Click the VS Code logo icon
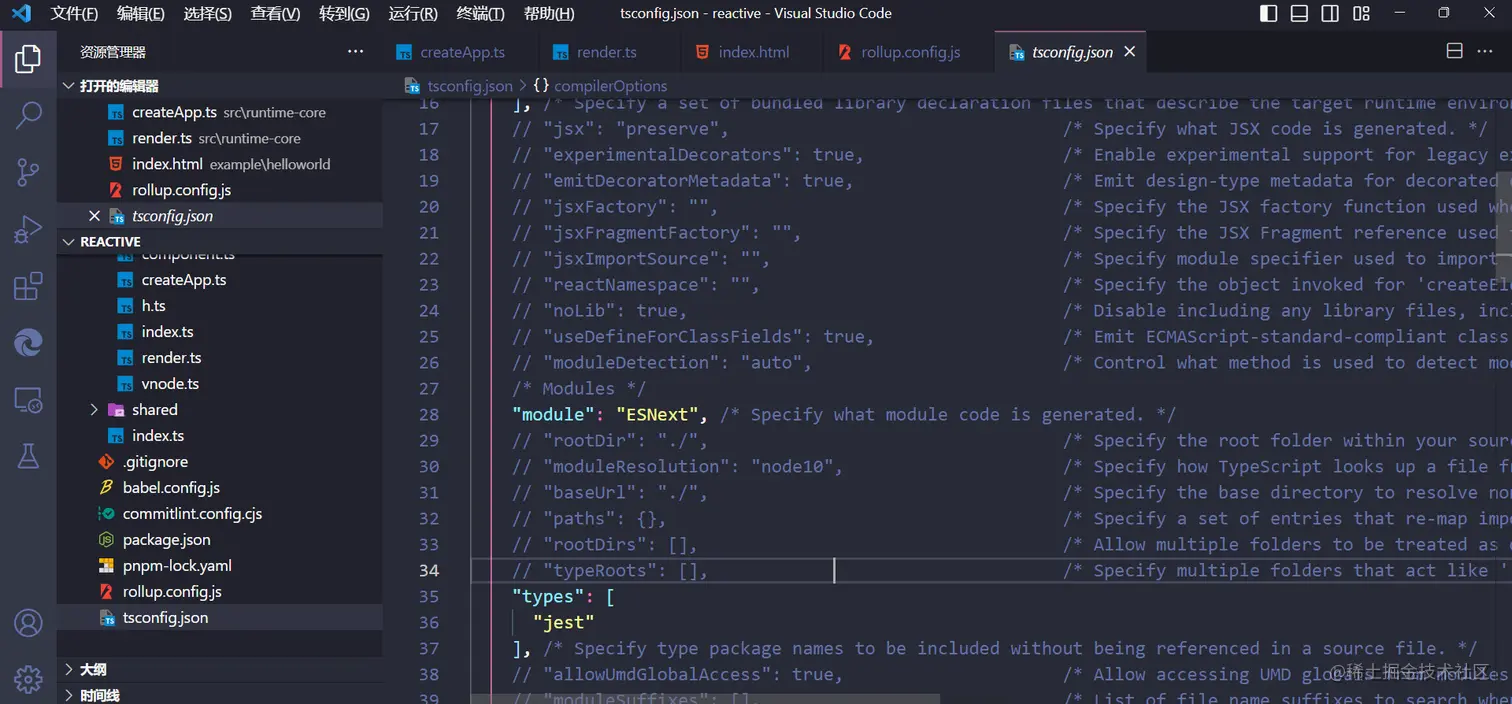This screenshot has width=1512, height=704. (x=20, y=13)
